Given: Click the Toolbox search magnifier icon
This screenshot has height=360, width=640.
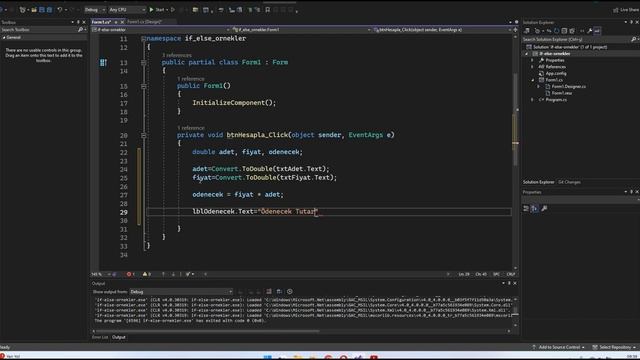Looking at the screenshot, I should tap(80, 30).
